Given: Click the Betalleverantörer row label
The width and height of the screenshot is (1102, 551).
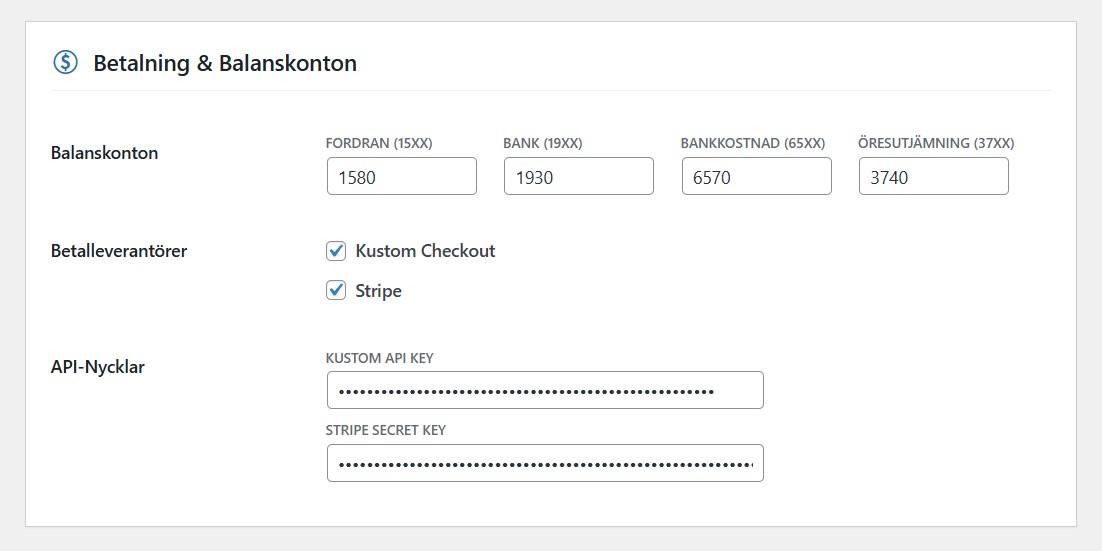Looking at the screenshot, I should pos(119,251).
